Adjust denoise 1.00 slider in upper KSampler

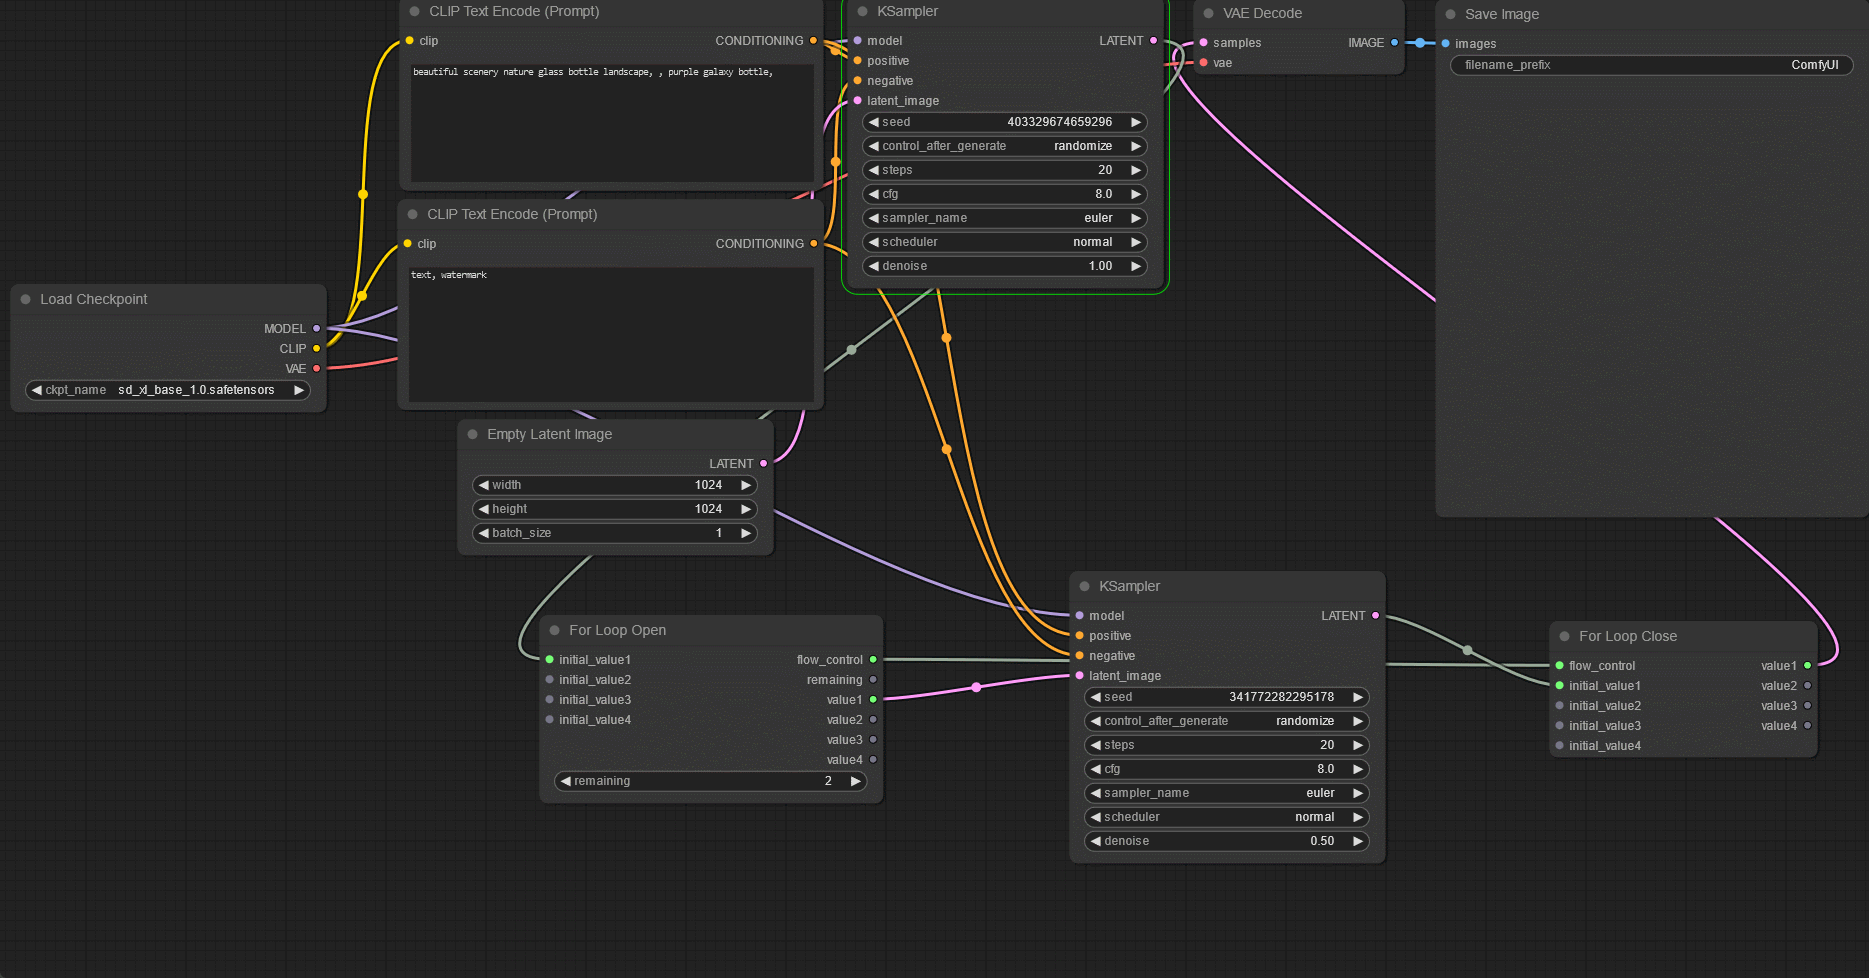[x=1005, y=266]
